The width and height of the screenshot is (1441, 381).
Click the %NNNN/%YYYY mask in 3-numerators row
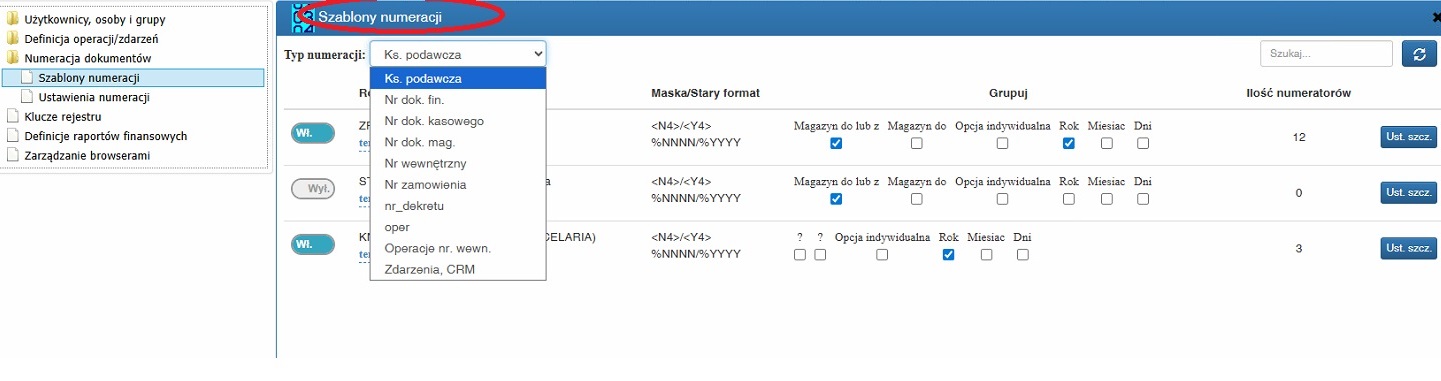[696, 254]
